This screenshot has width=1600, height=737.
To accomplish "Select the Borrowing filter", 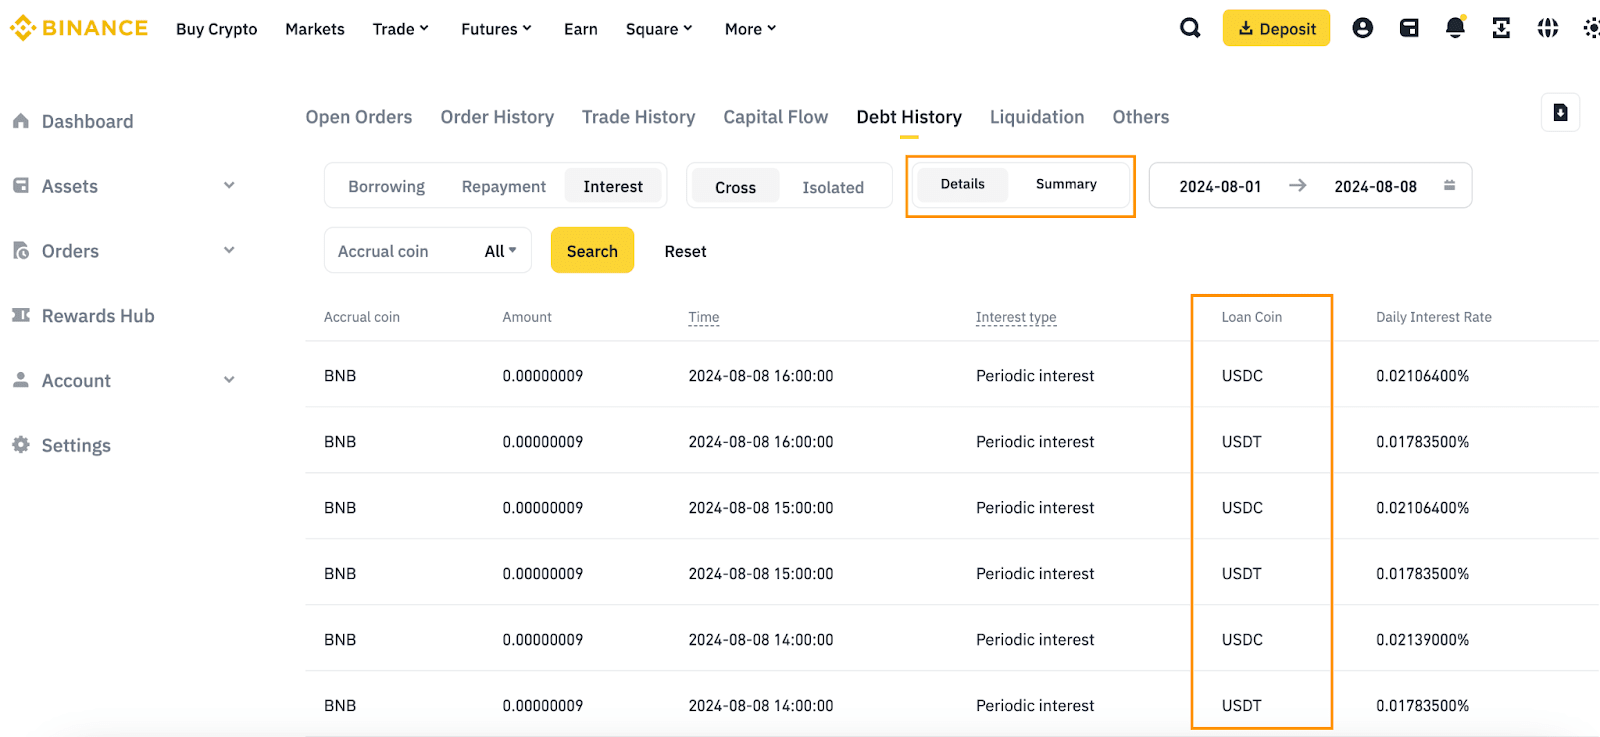I will click(386, 186).
